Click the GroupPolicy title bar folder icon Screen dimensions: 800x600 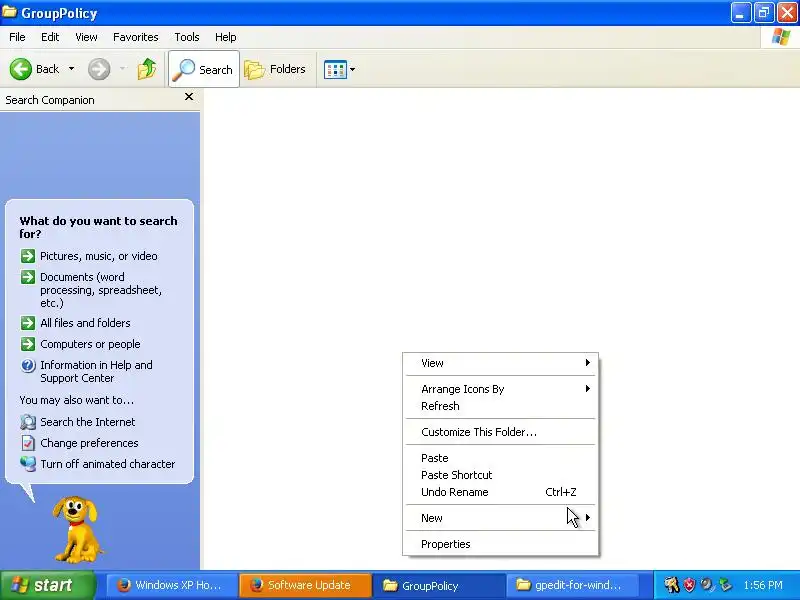pos(9,12)
